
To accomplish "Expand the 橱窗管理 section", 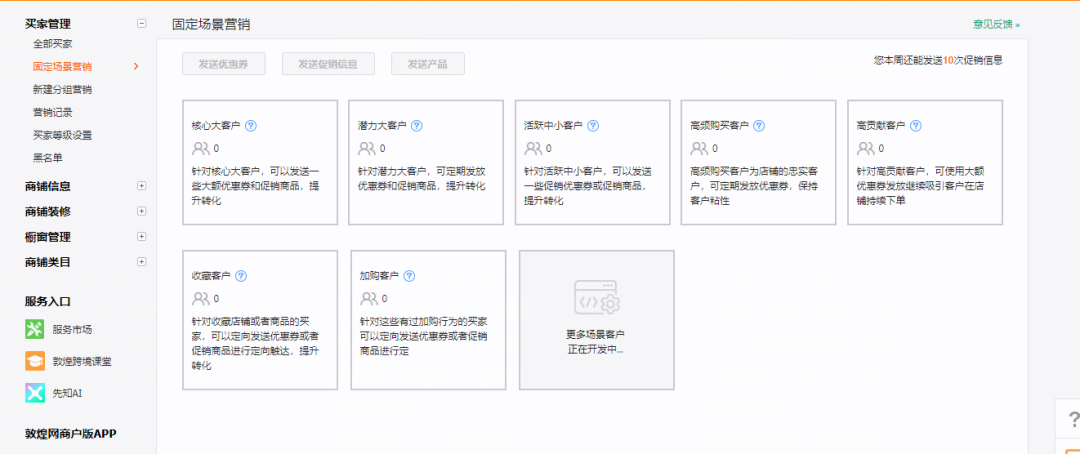I will pos(142,236).
